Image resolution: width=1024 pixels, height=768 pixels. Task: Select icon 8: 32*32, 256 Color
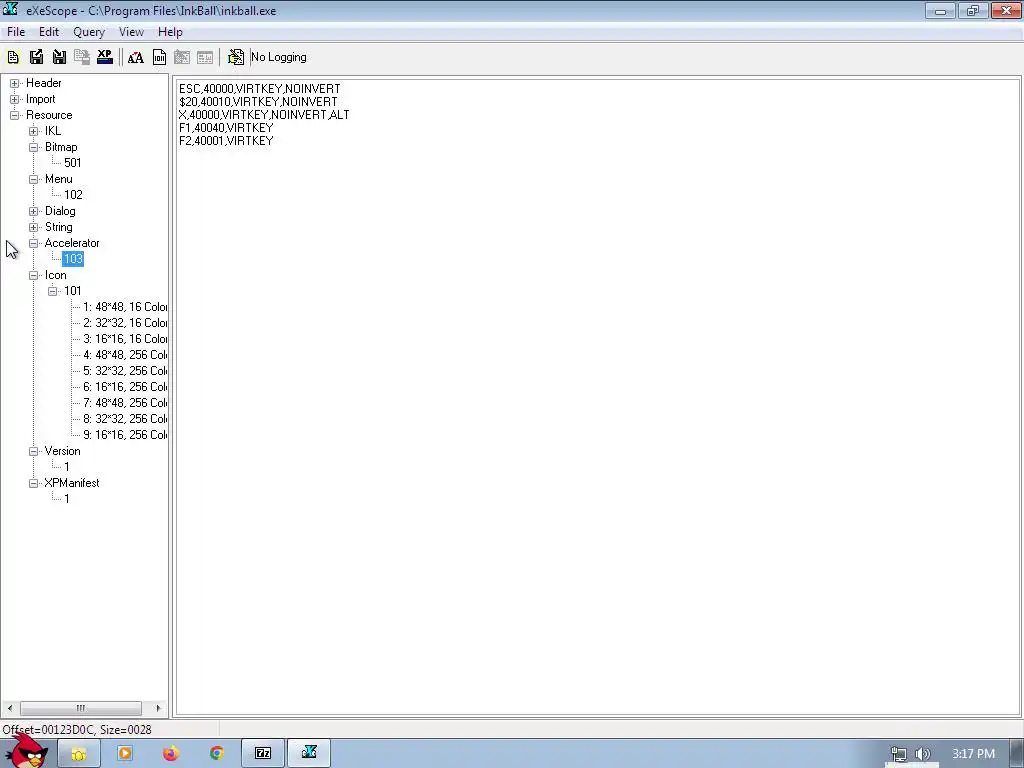(x=125, y=419)
